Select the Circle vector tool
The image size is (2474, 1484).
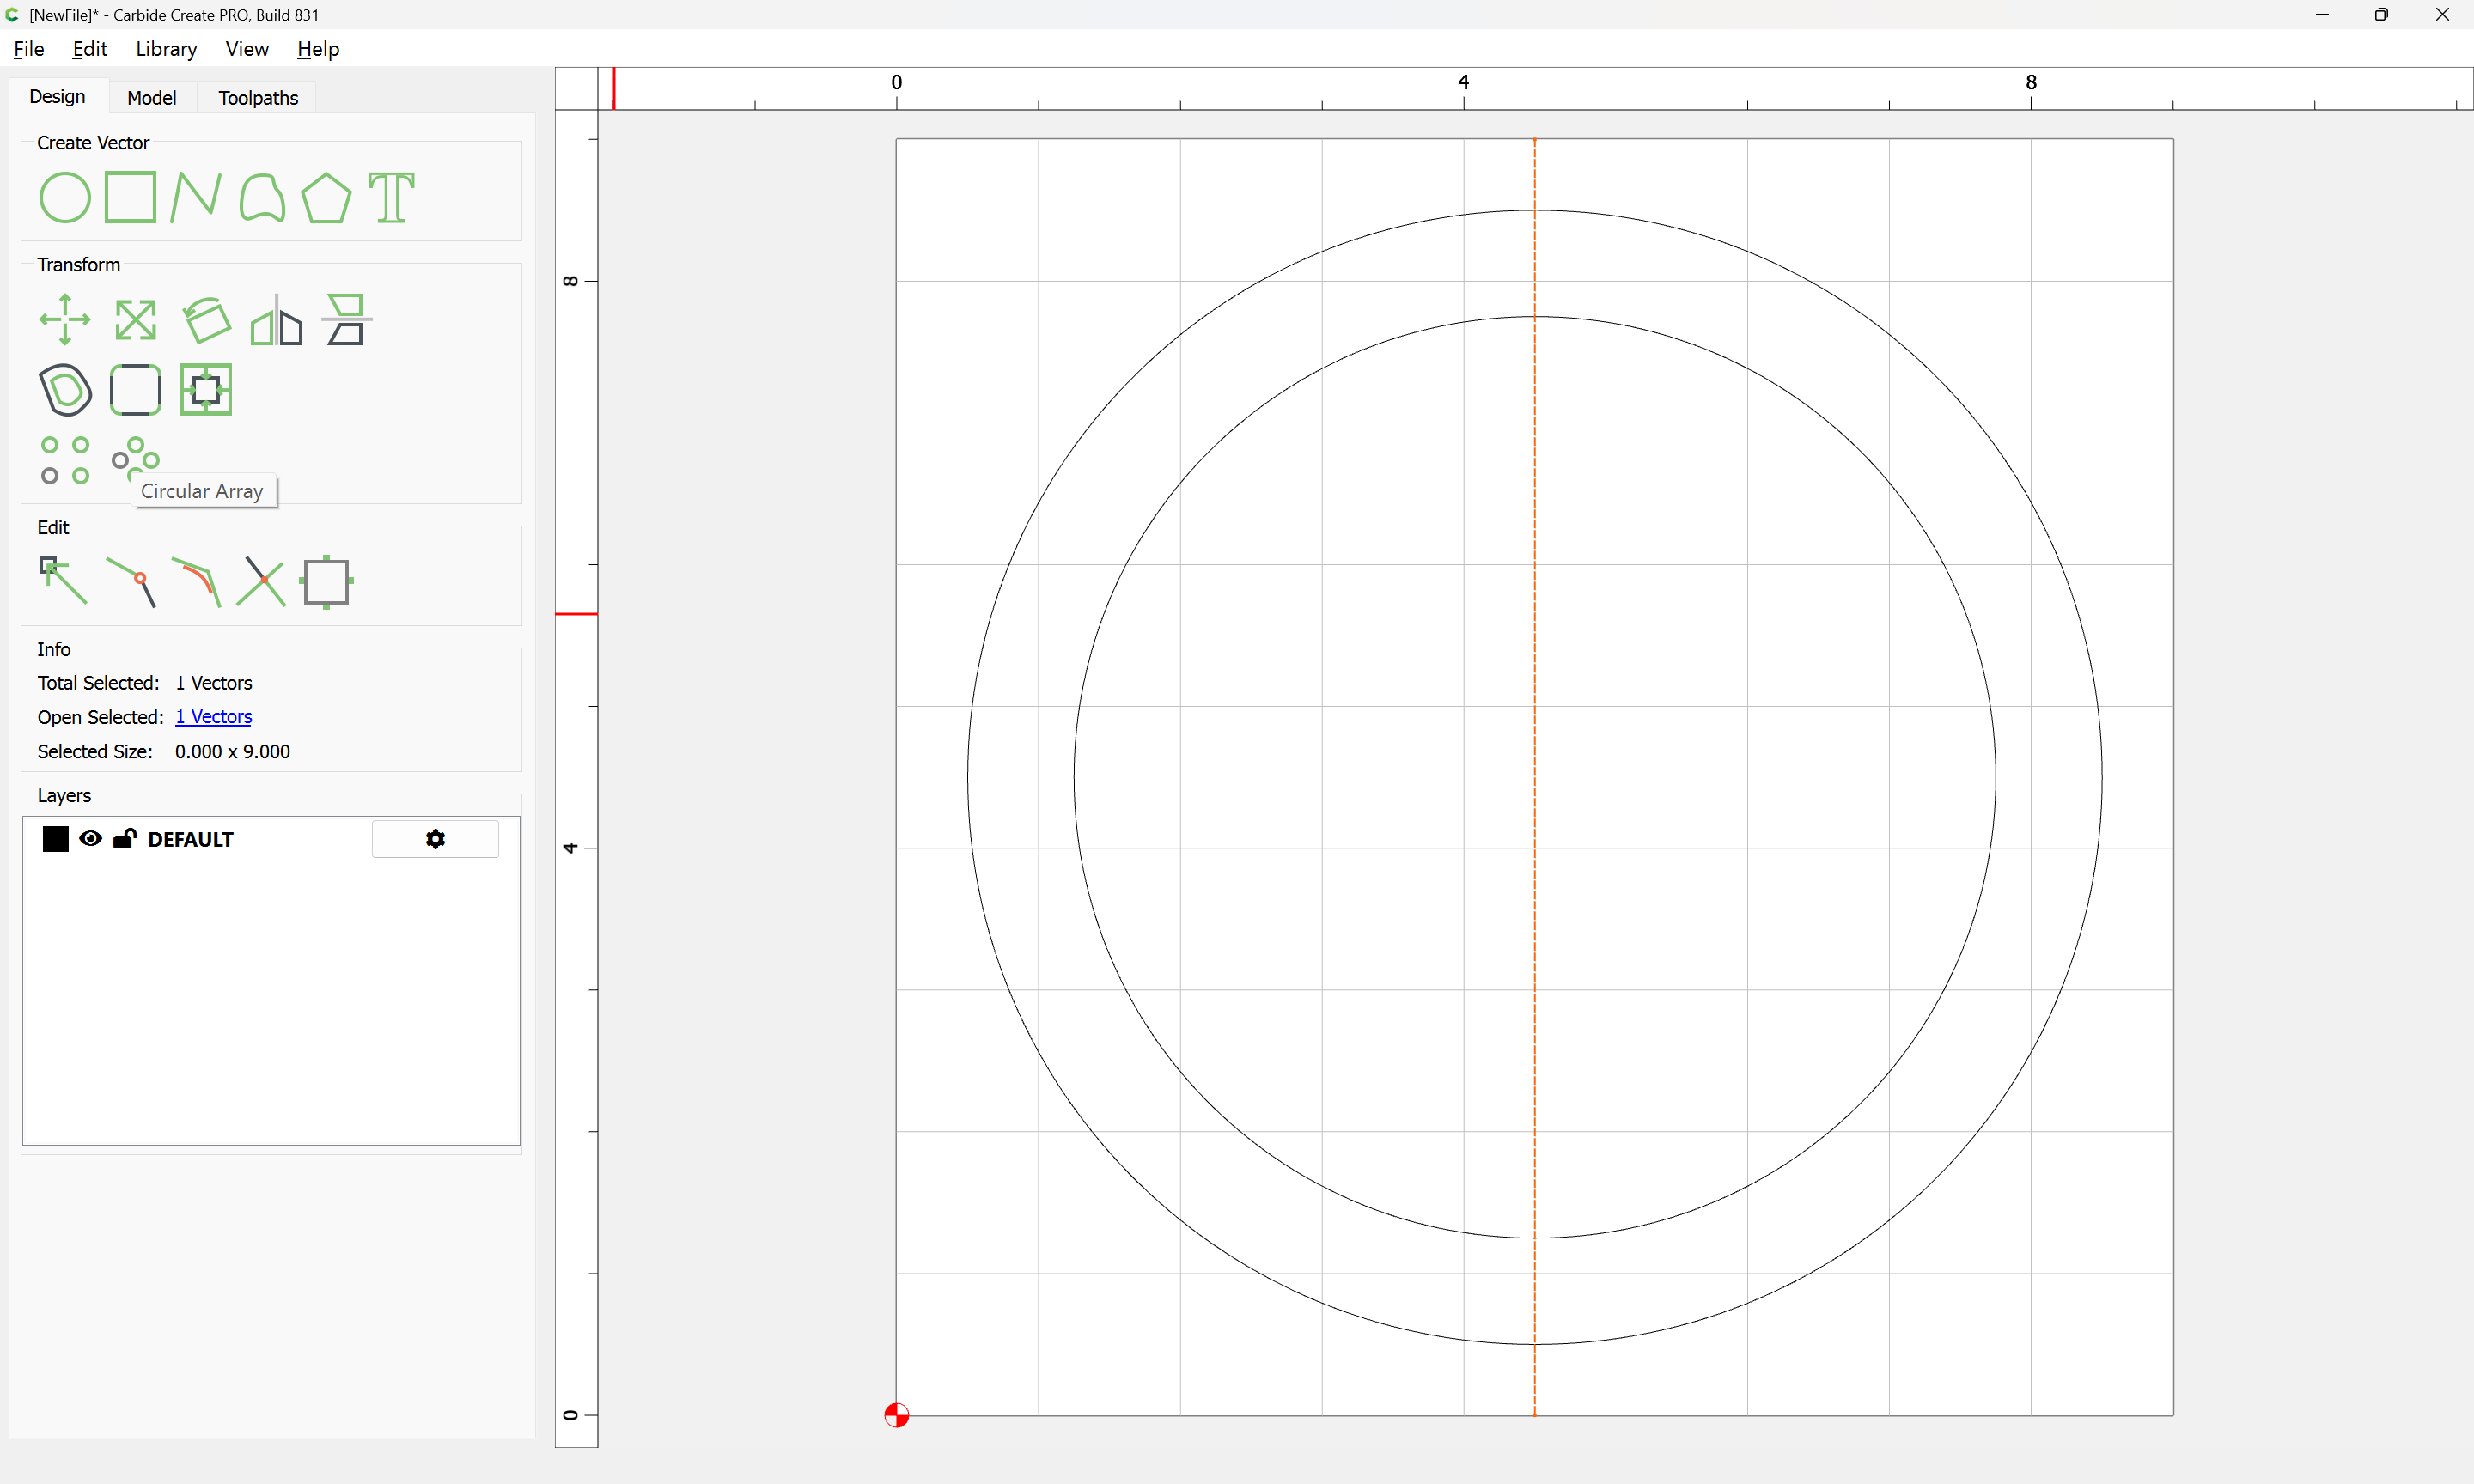(x=65, y=197)
